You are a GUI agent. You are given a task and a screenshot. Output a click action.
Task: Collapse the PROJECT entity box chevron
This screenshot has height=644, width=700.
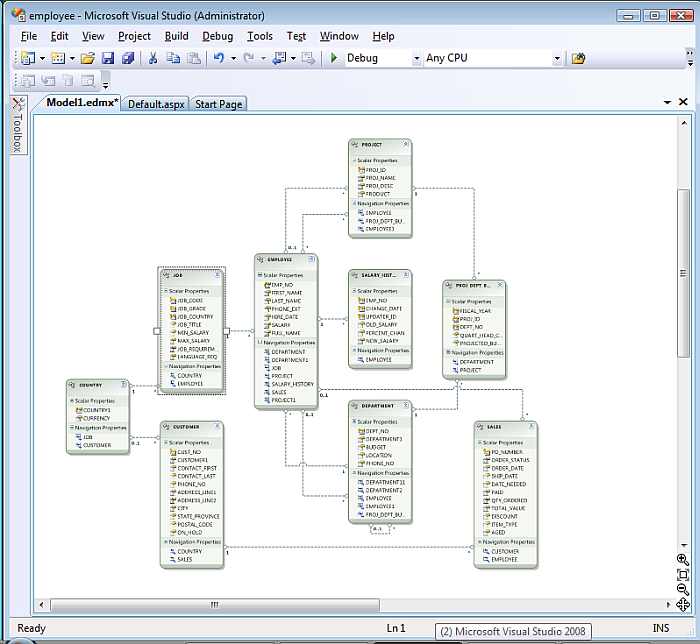coord(404,144)
